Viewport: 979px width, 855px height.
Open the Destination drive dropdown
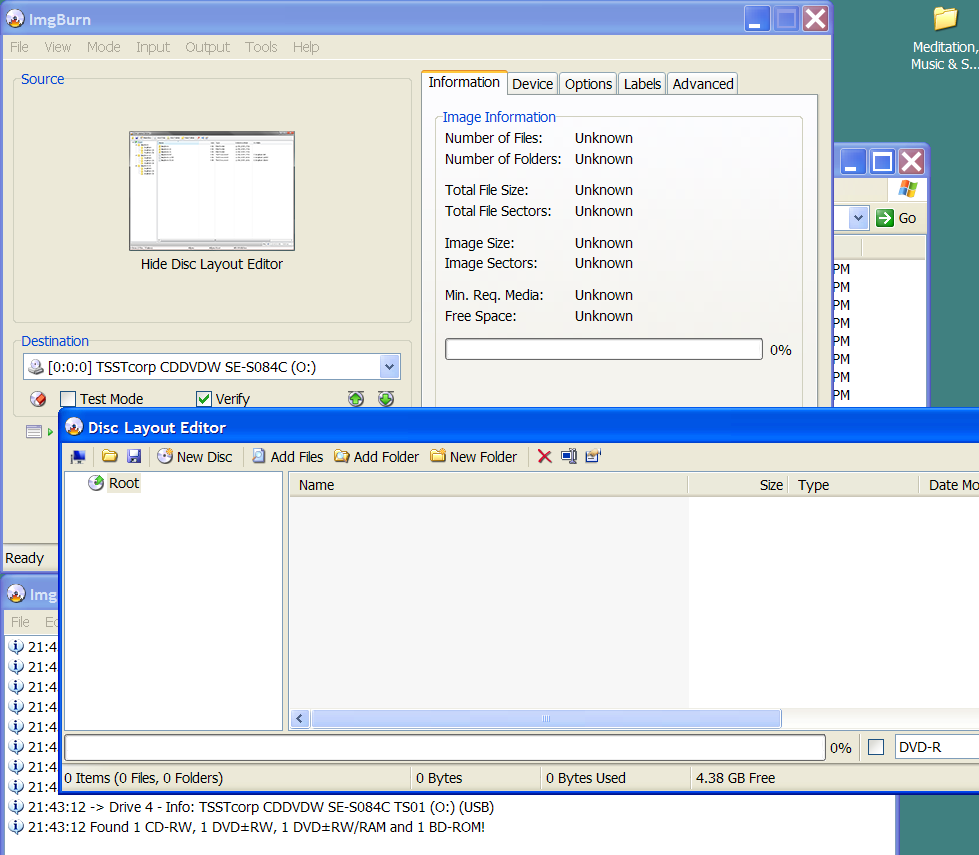(390, 367)
